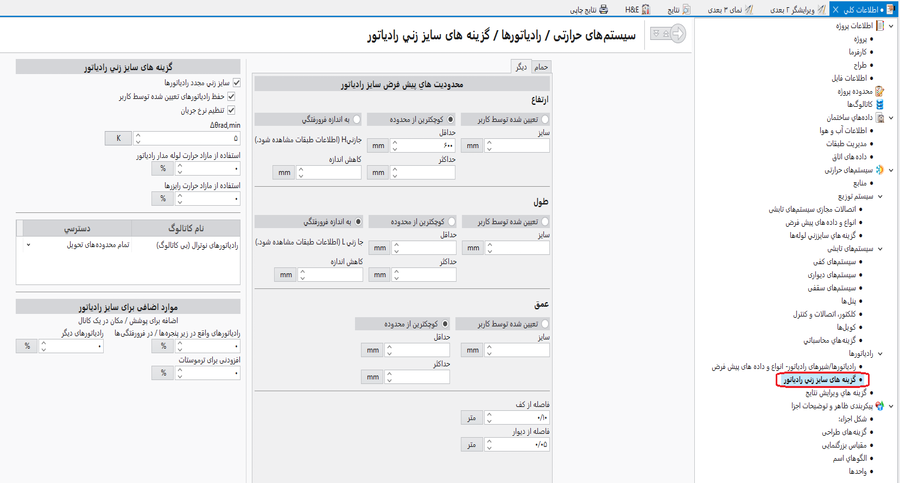Click the building data (داده‌های ساختمان) icon
Image resolution: width=900 pixels, height=483 pixels.
[880, 117]
